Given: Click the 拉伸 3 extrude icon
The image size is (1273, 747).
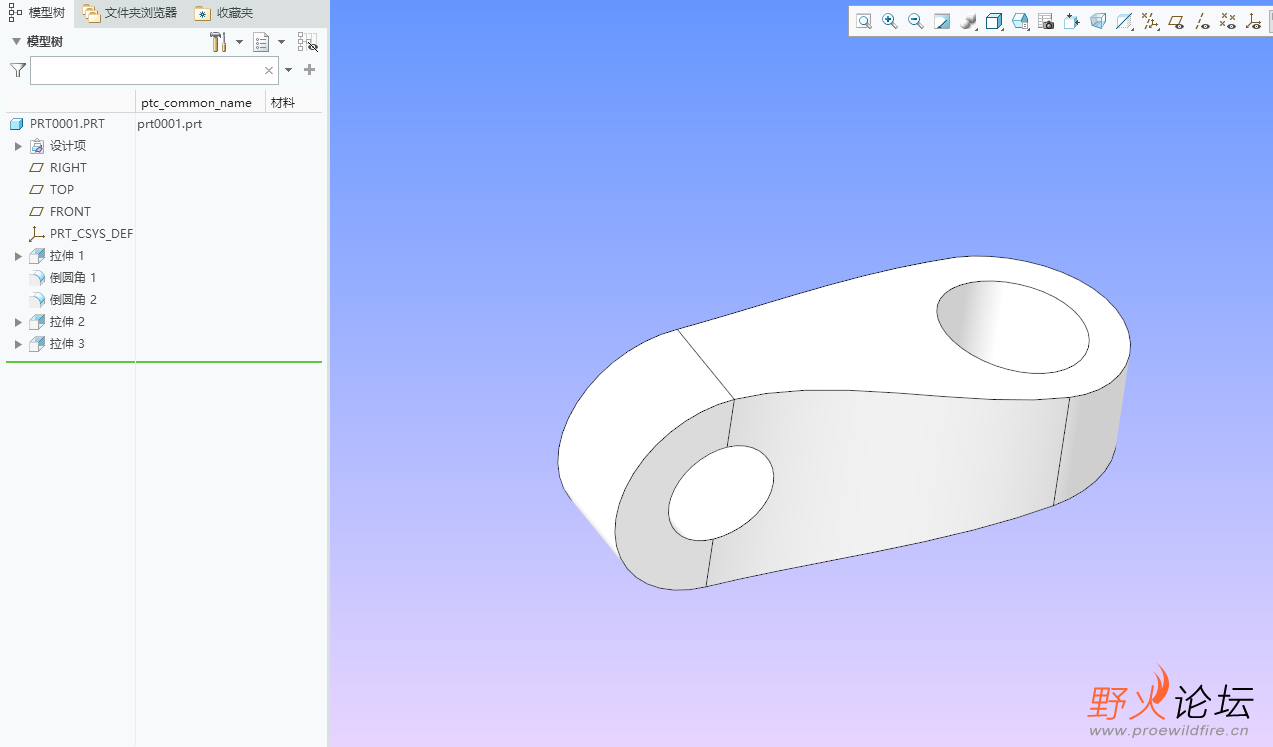Looking at the screenshot, I should pyautogui.click(x=37, y=344).
